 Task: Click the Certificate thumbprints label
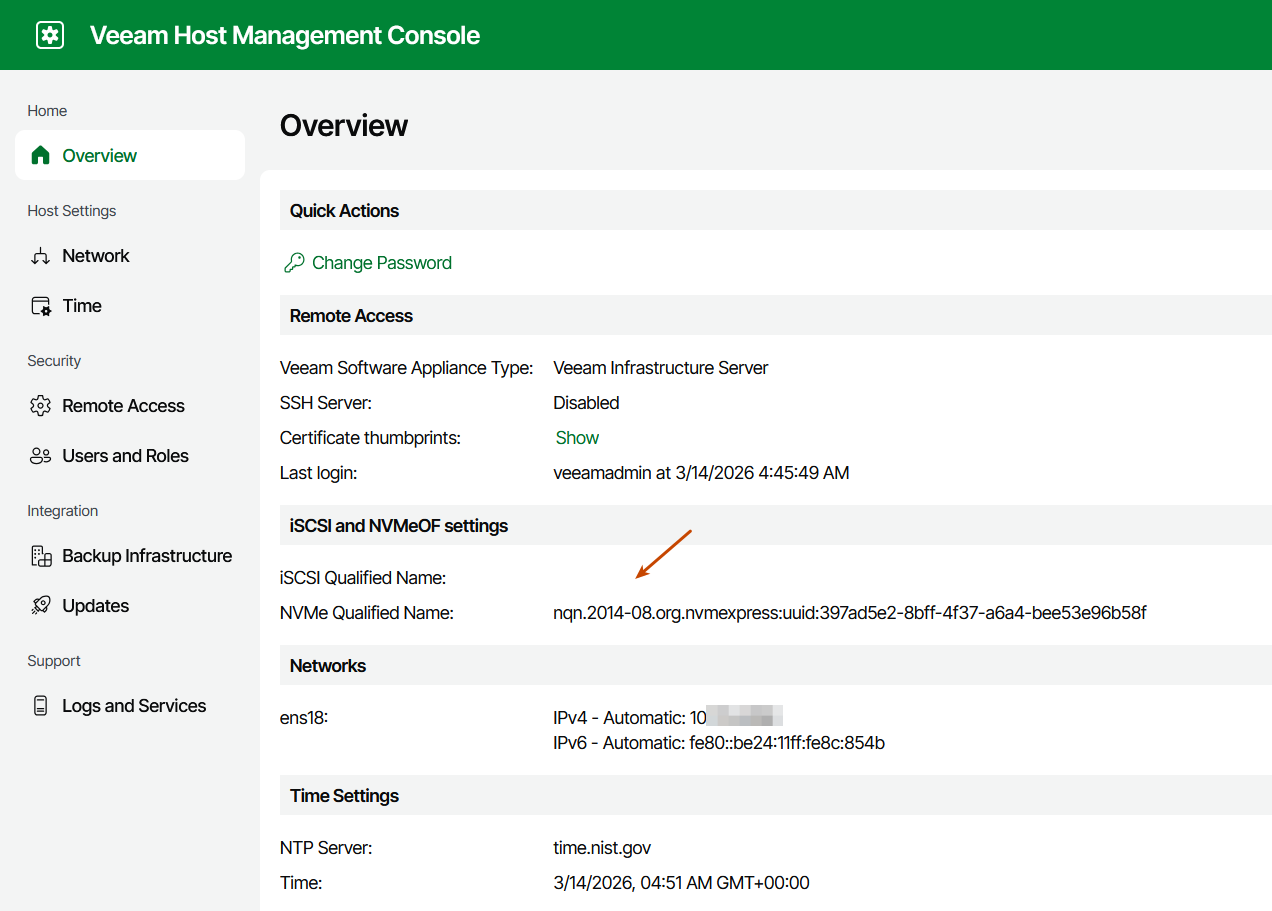click(370, 438)
